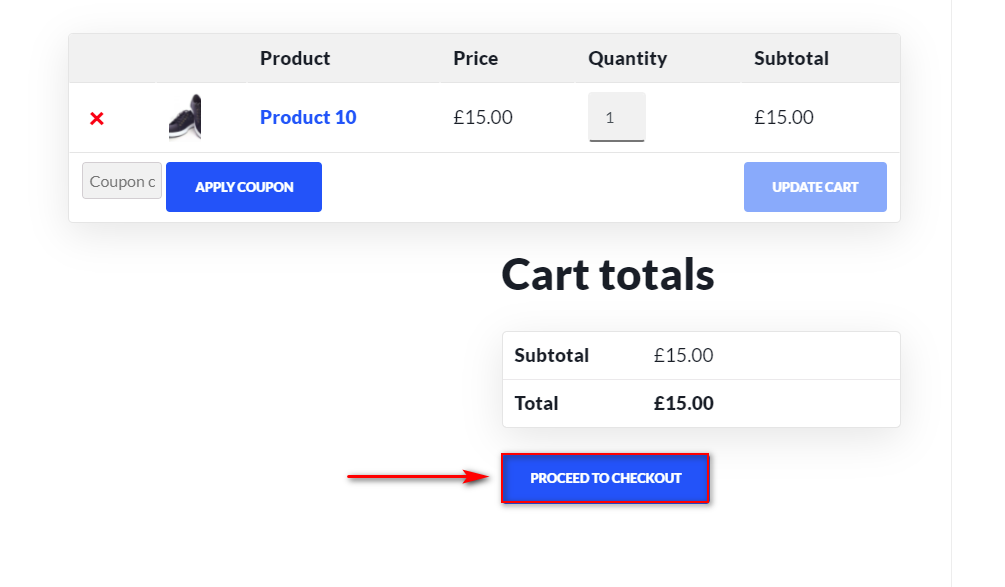
Task: Open the Product 10 shoe thumbnail
Action: (x=185, y=117)
